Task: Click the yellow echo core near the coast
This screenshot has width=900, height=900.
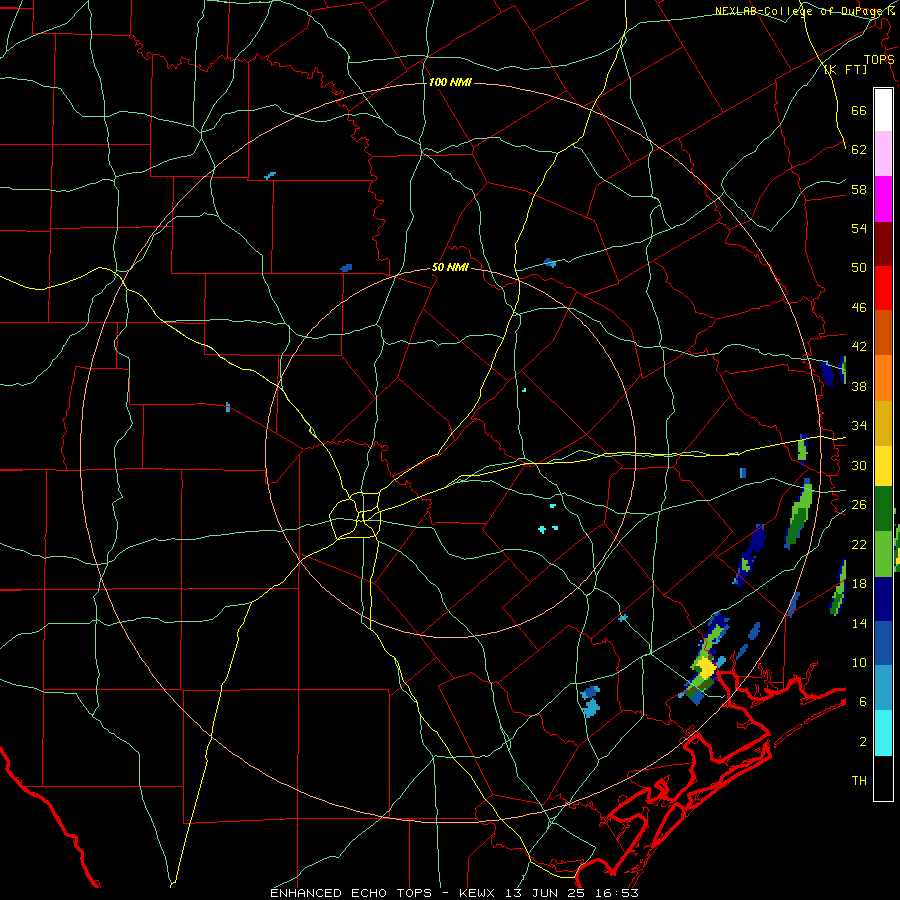Action: (x=705, y=669)
